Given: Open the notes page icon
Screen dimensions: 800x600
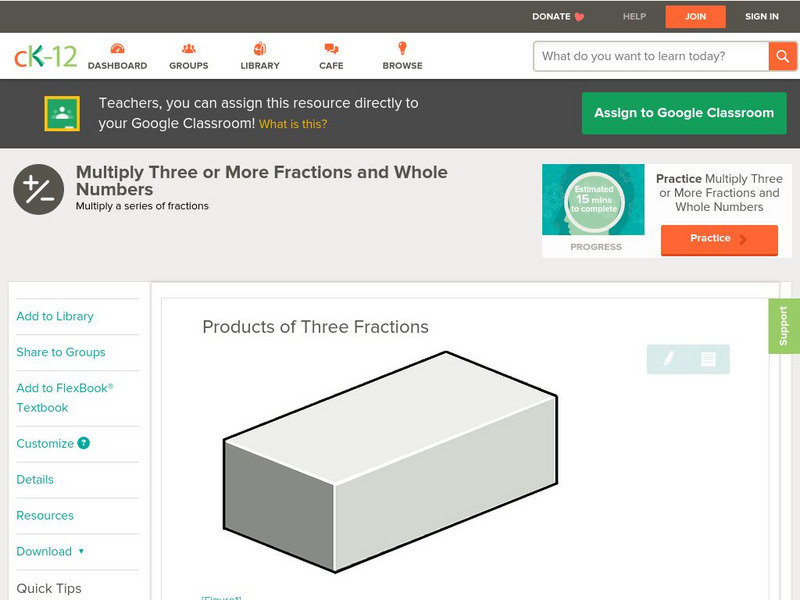Looking at the screenshot, I should [x=708, y=359].
